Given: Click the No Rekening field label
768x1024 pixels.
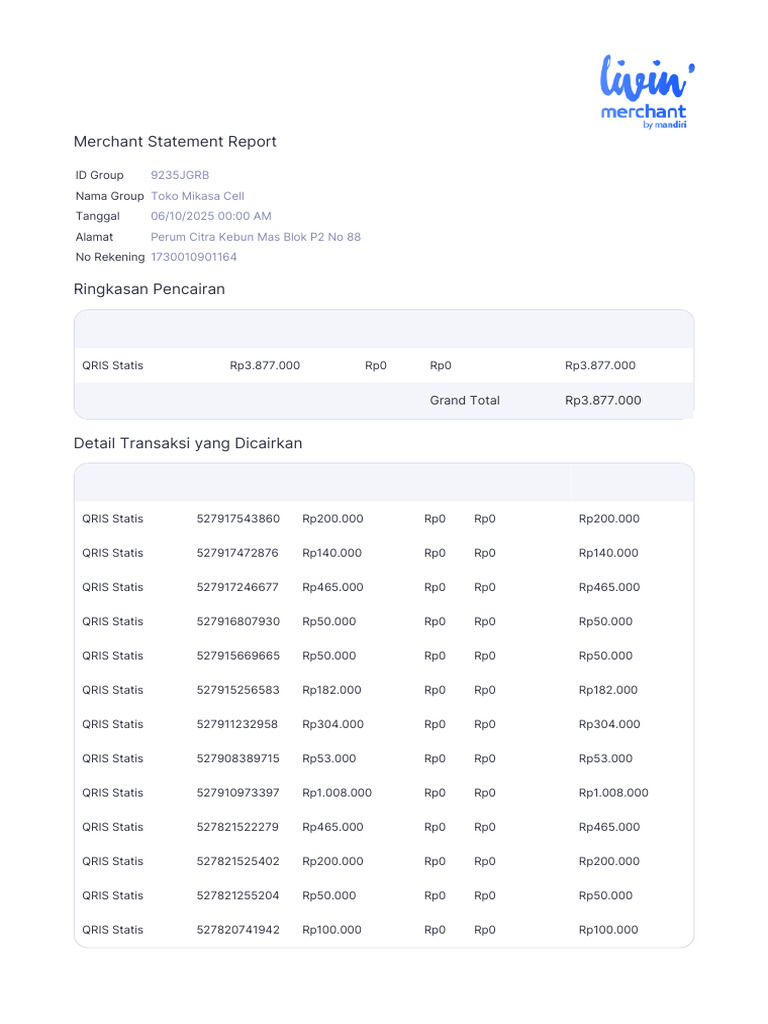Looking at the screenshot, I should 110,257.
